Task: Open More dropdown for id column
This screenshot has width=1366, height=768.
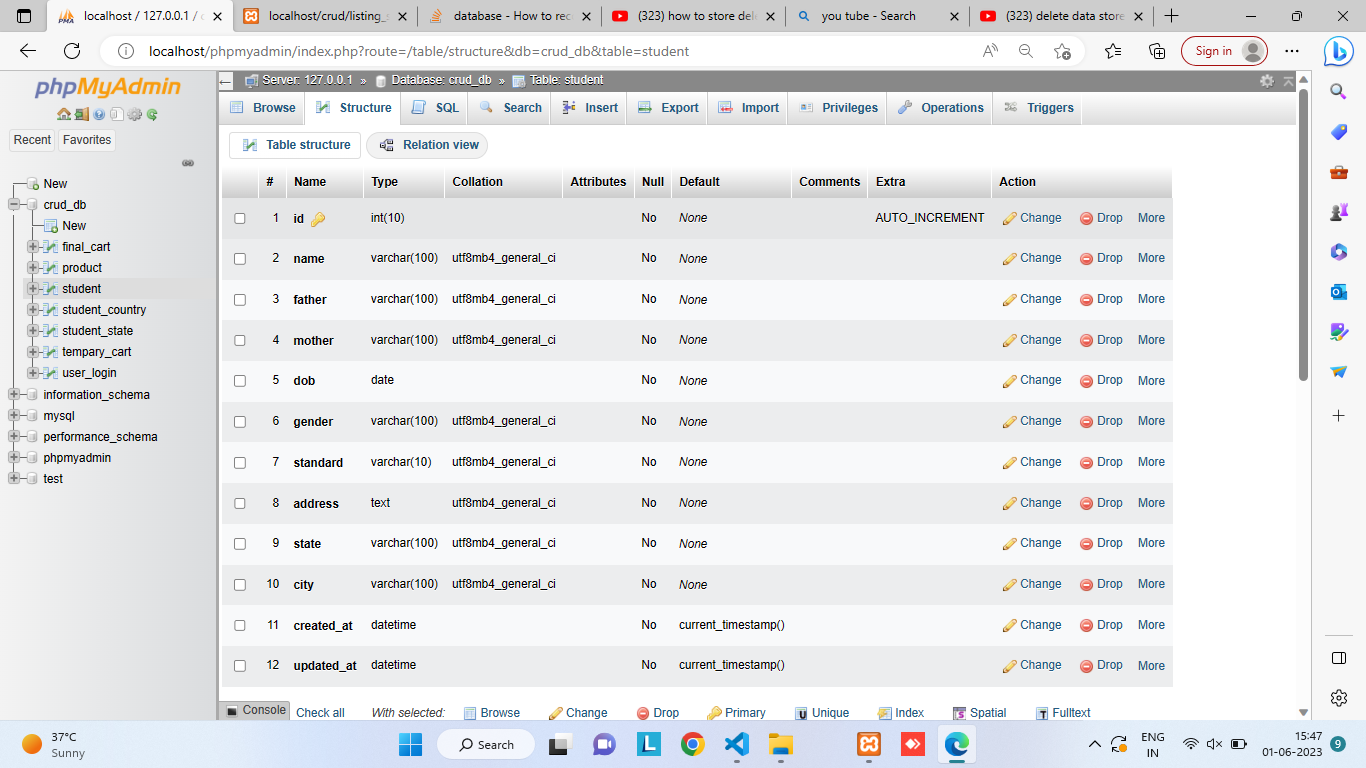Action: (x=1151, y=218)
